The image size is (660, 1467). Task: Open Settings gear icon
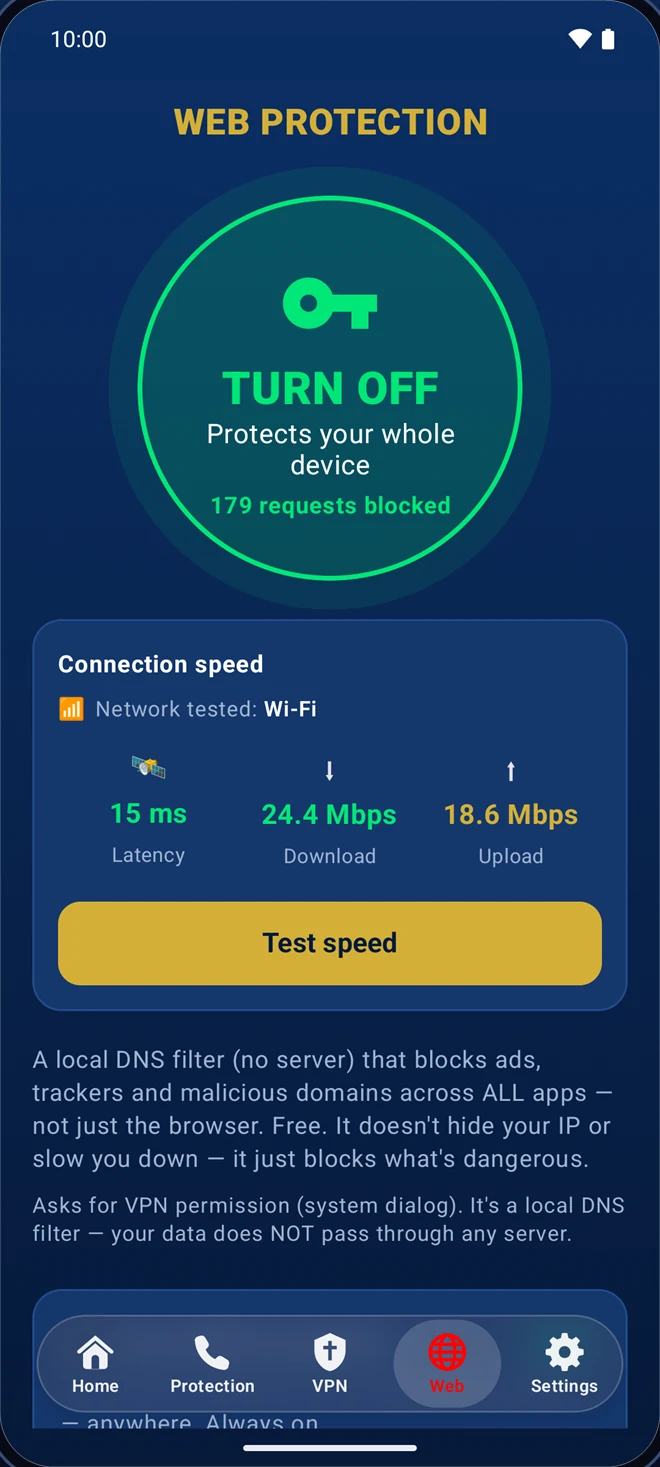click(x=564, y=1353)
